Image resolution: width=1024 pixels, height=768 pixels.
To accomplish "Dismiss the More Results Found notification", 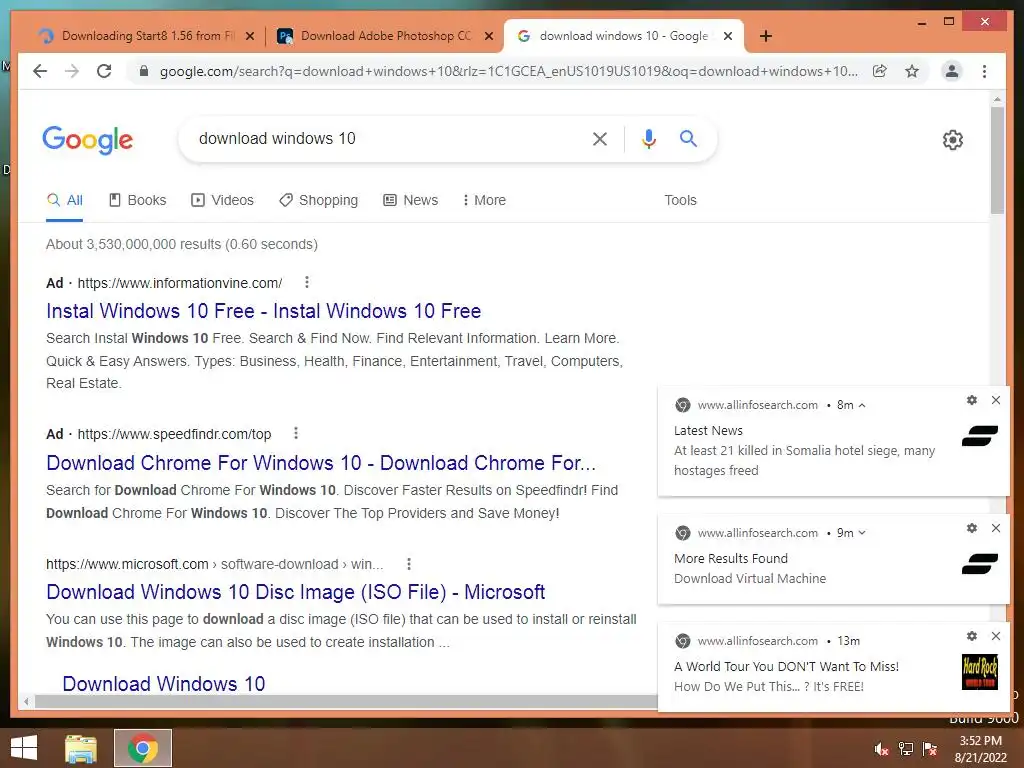I will click(x=996, y=528).
